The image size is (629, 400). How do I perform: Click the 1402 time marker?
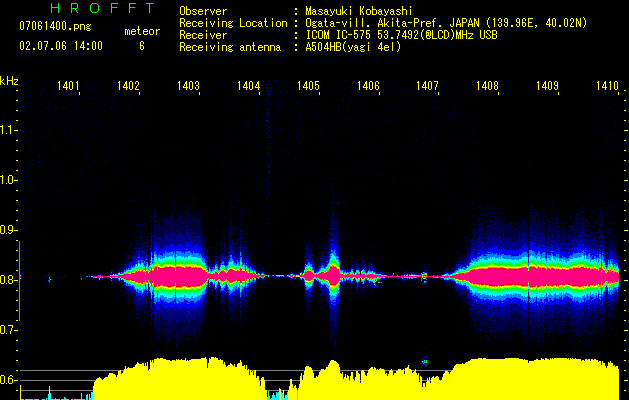click(128, 85)
